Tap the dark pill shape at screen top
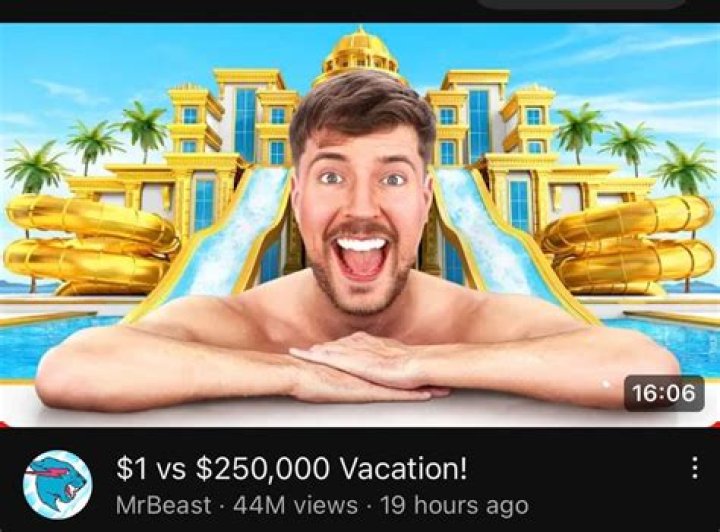 (x=581, y=4)
